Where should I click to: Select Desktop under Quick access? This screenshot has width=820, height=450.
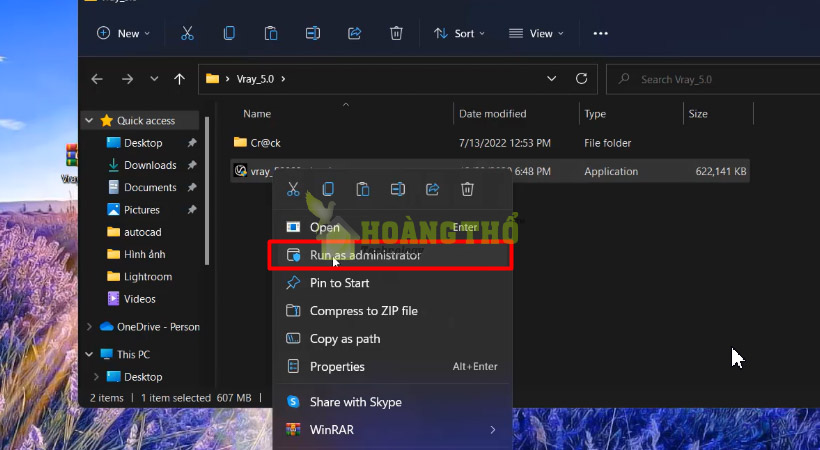(x=143, y=143)
